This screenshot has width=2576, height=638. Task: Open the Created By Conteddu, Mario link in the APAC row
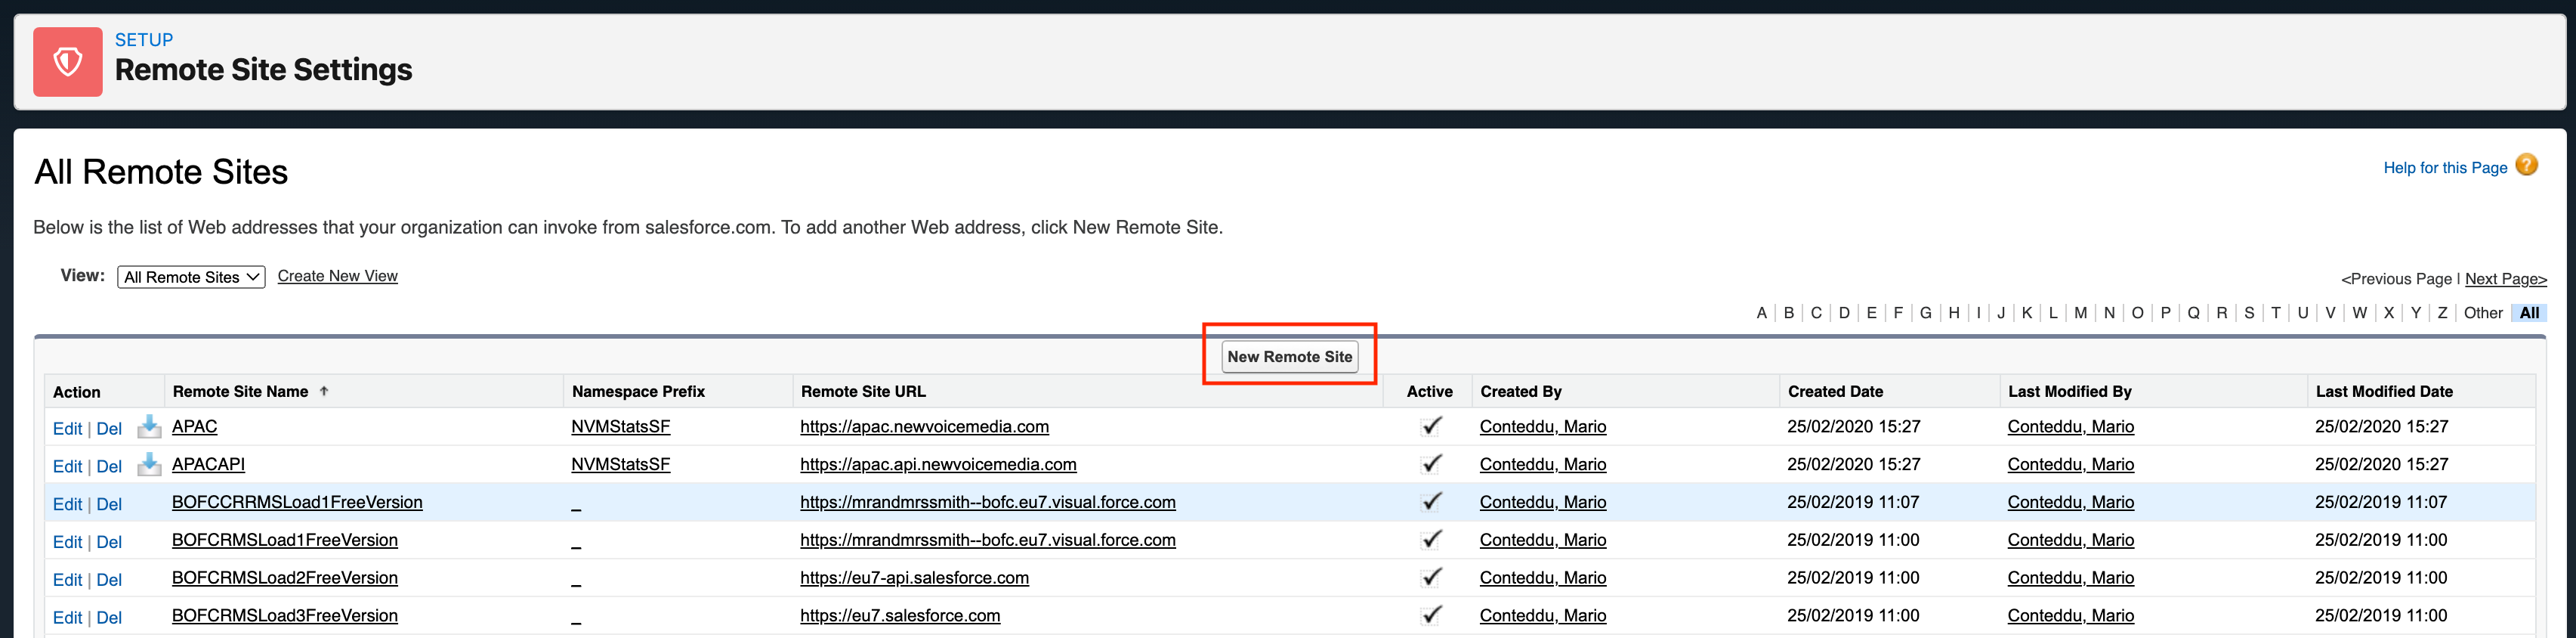pyautogui.click(x=1543, y=427)
